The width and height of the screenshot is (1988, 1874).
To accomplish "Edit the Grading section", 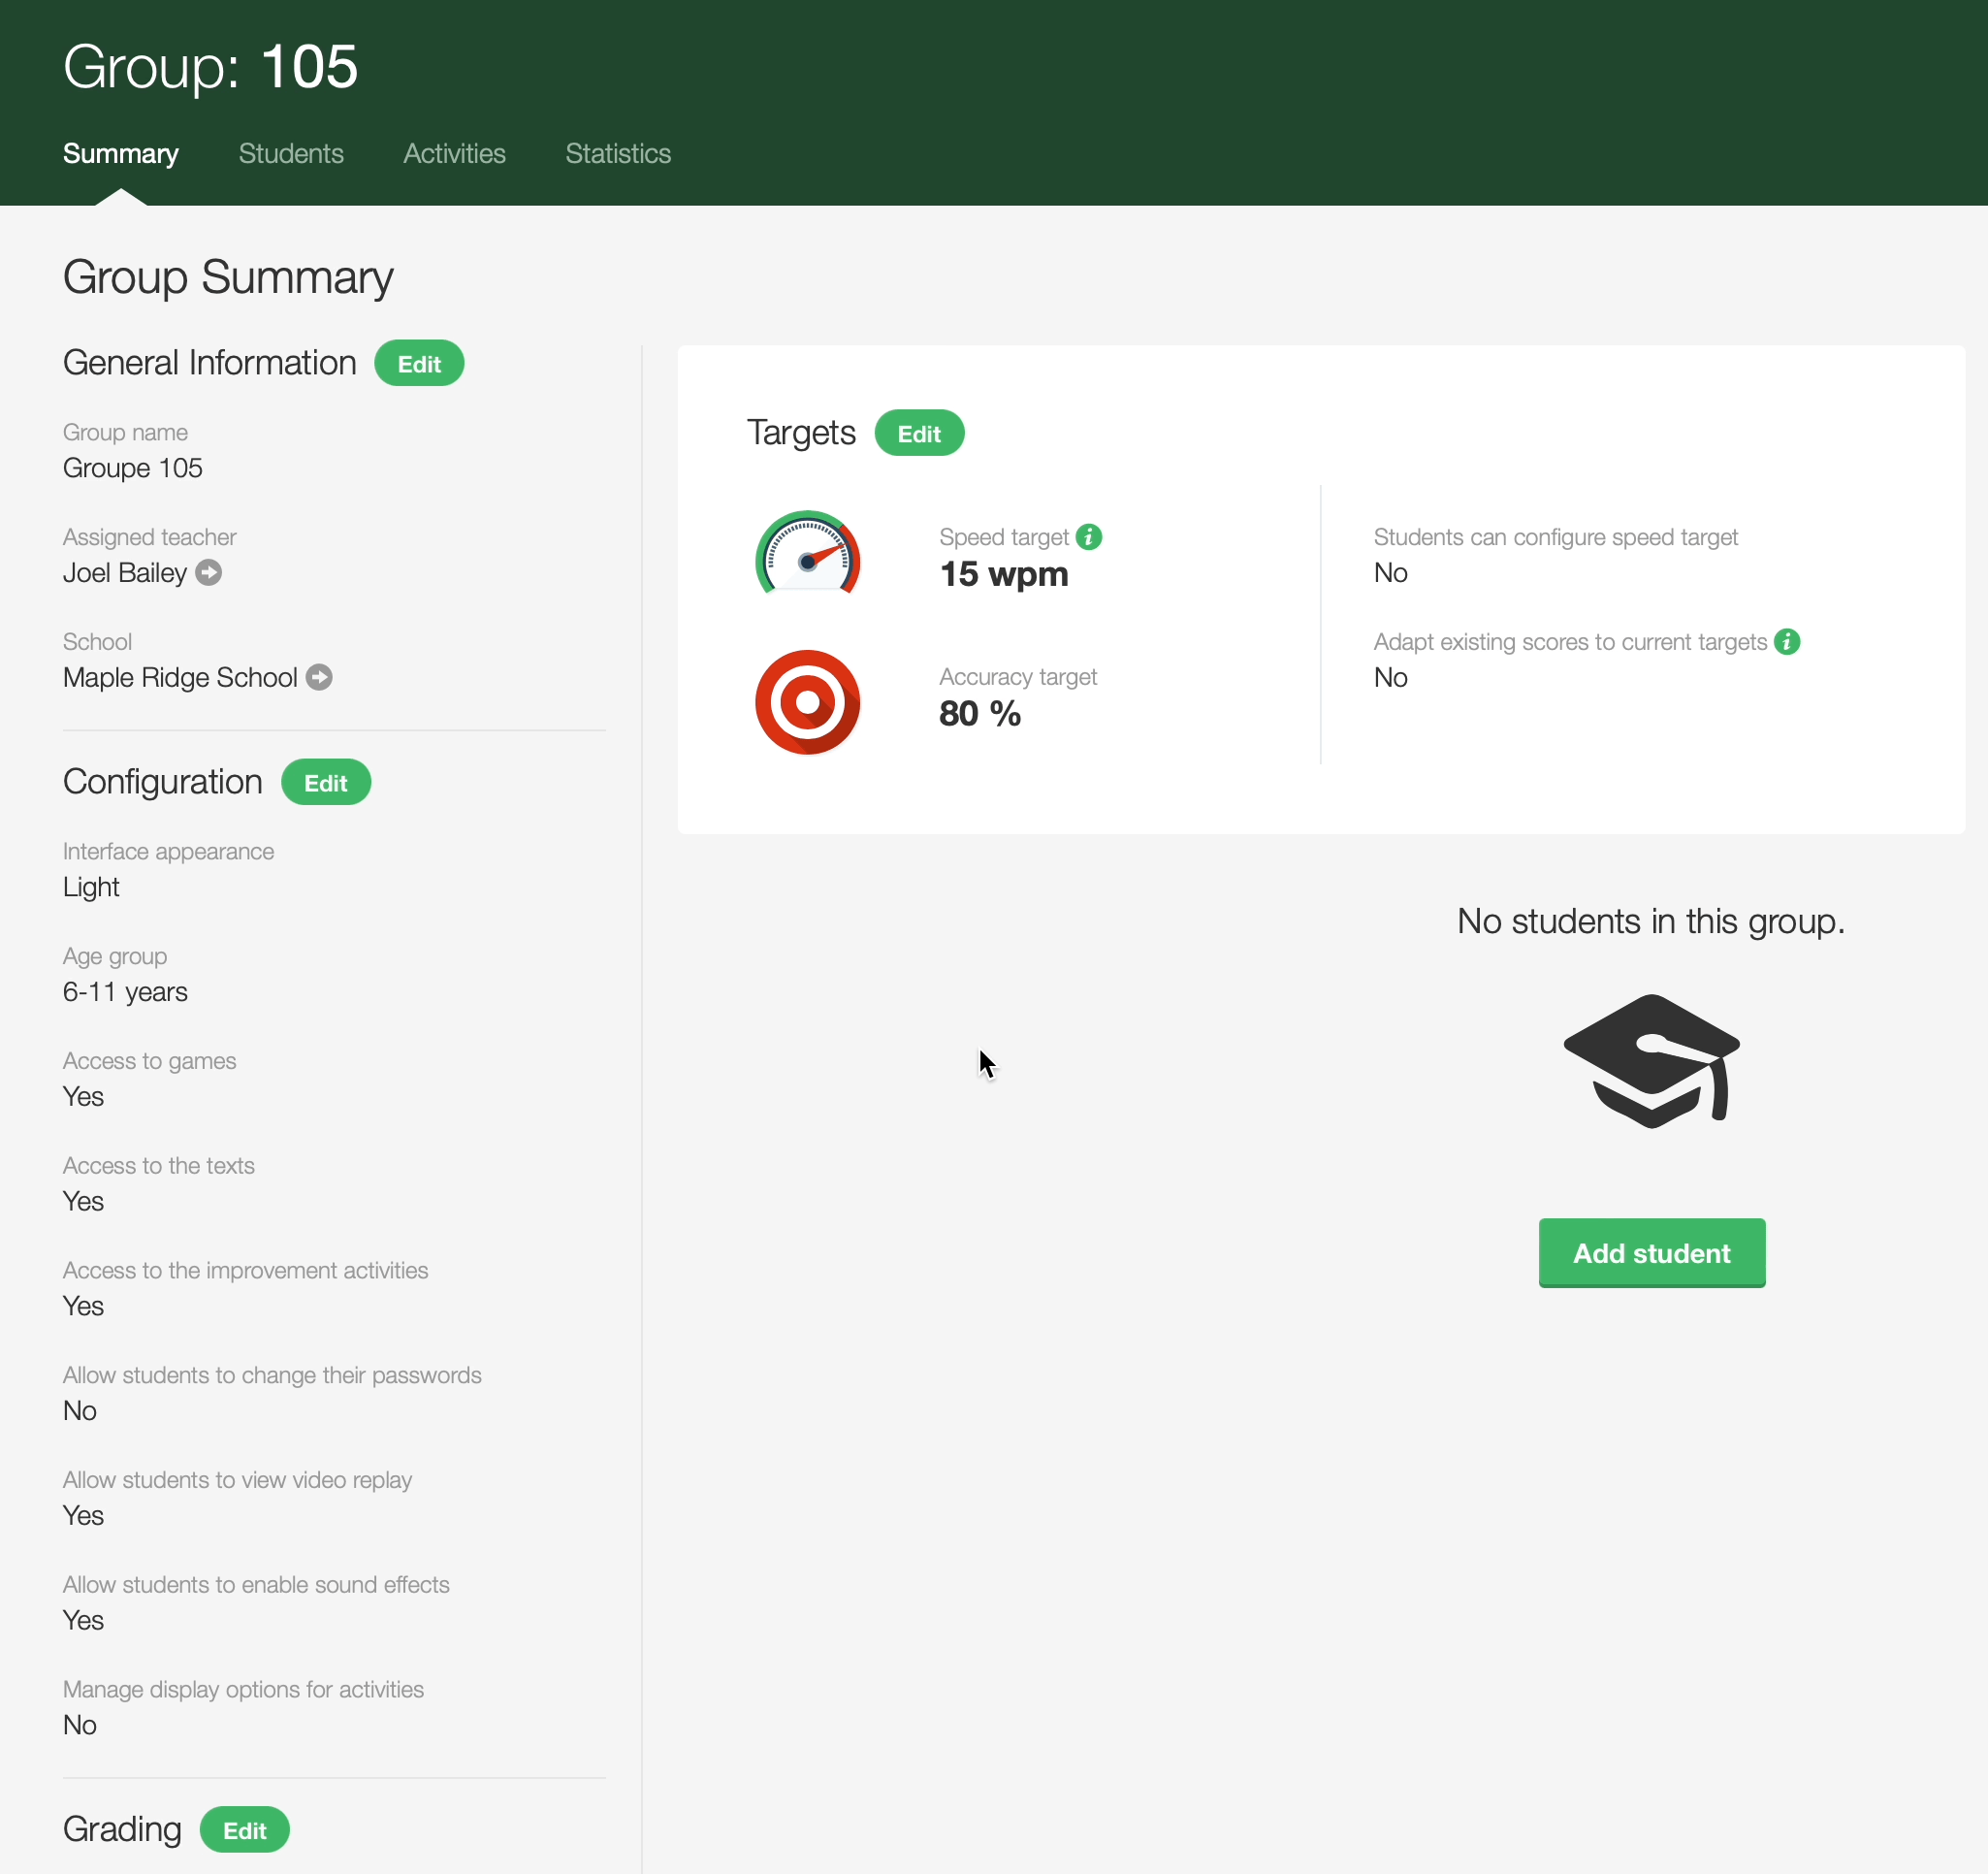I will 244,1830.
